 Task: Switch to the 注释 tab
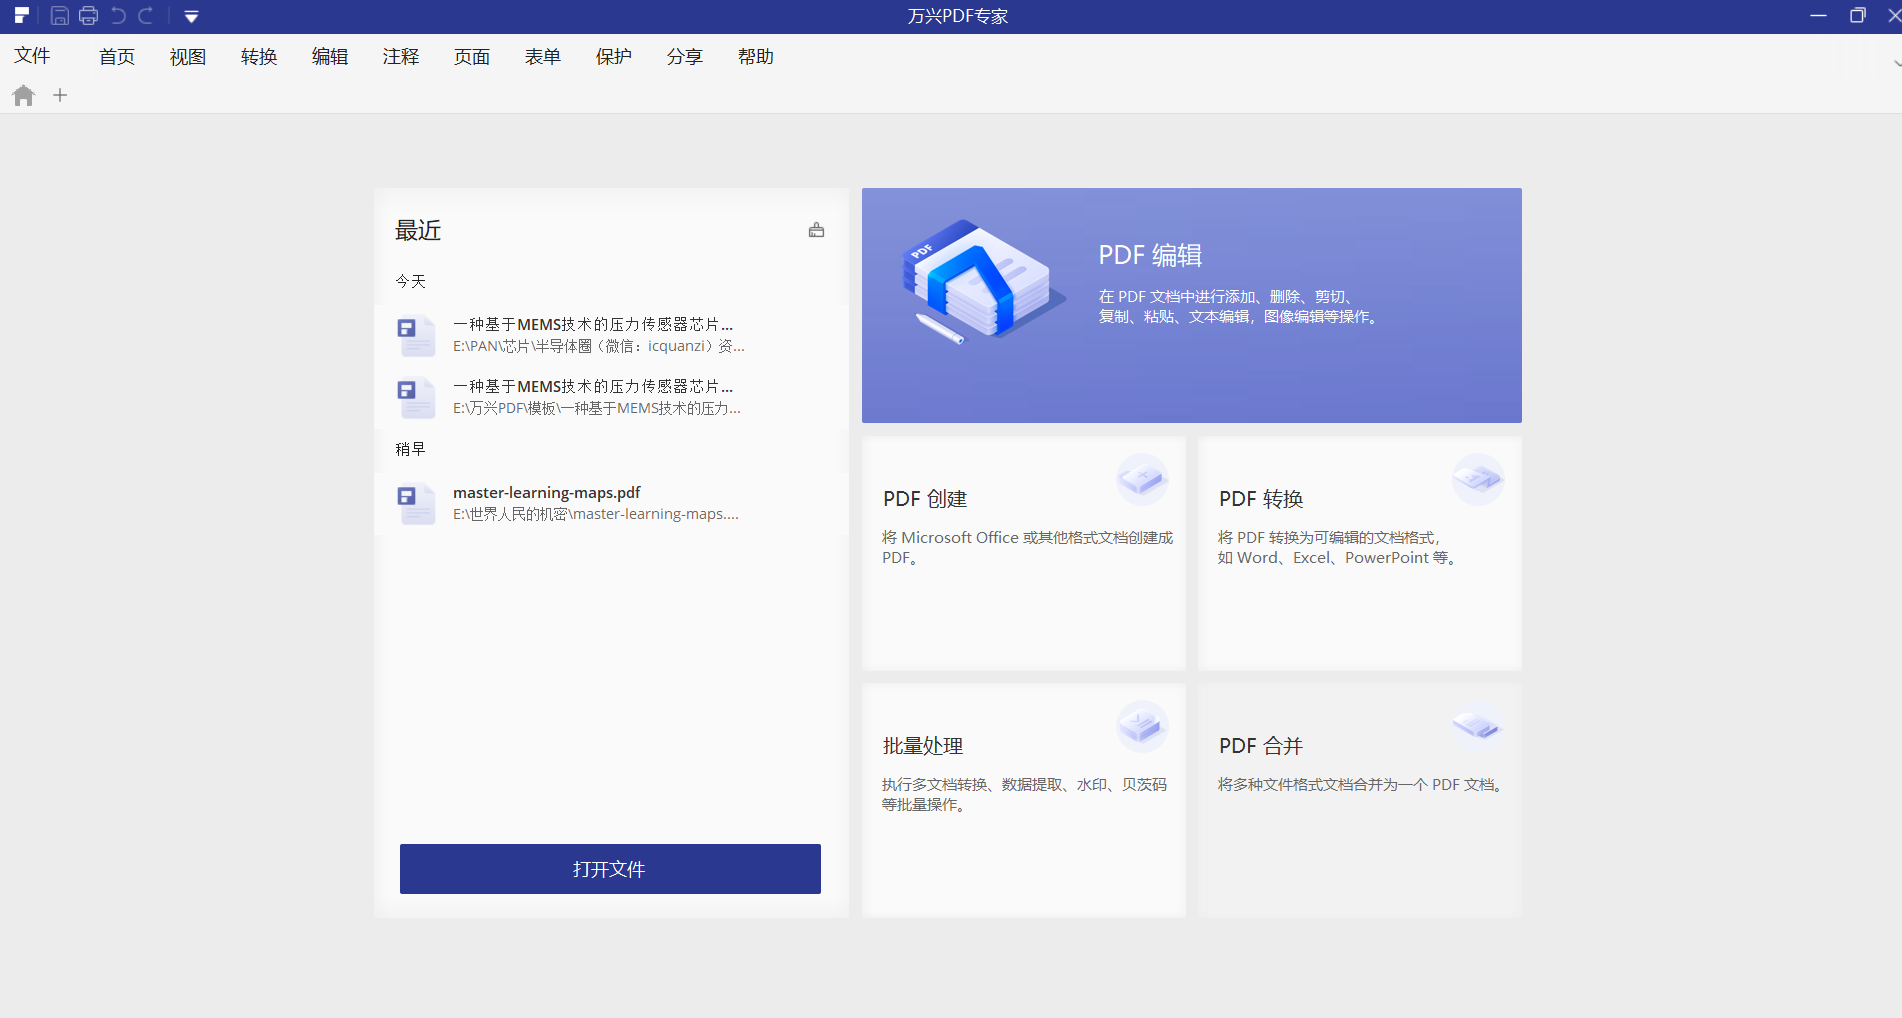click(x=399, y=56)
